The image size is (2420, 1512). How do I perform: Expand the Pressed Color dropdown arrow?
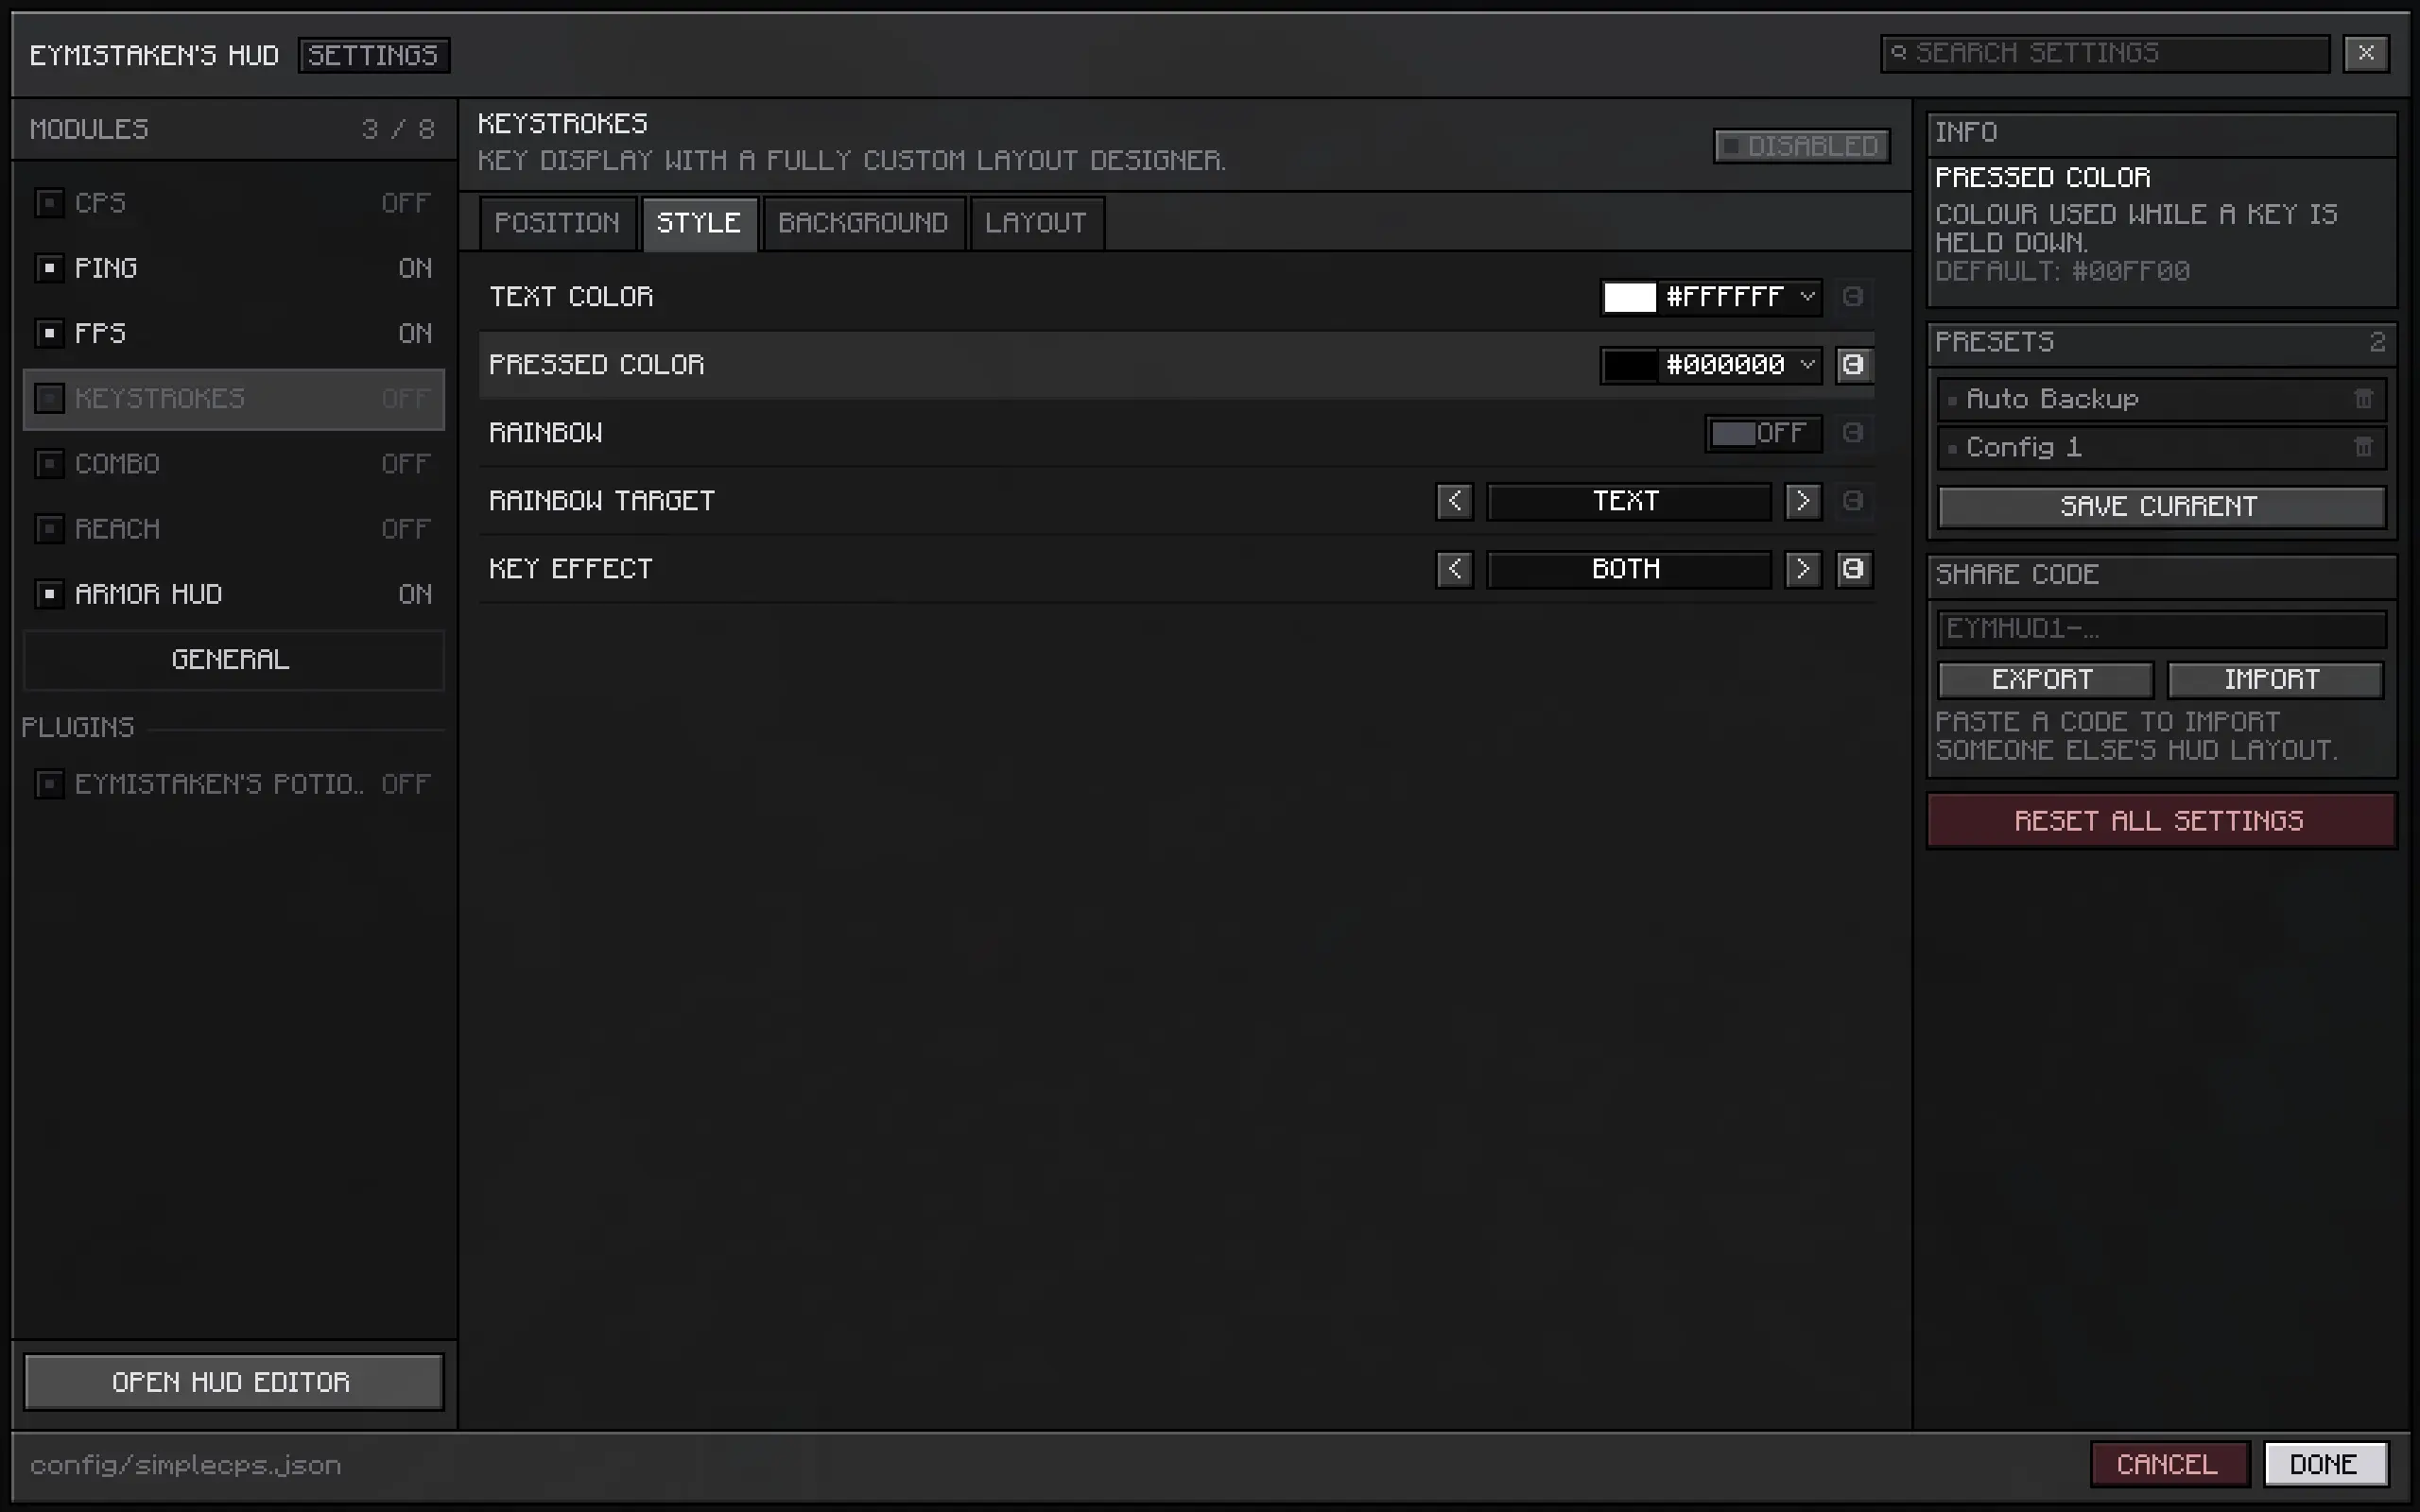(x=1807, y=365)
